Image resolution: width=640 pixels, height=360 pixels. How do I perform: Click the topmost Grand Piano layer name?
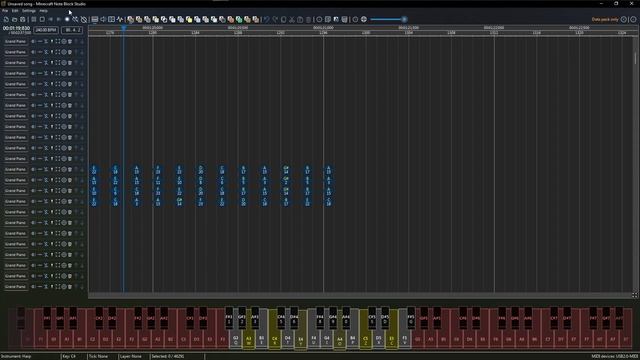(15, 41)
